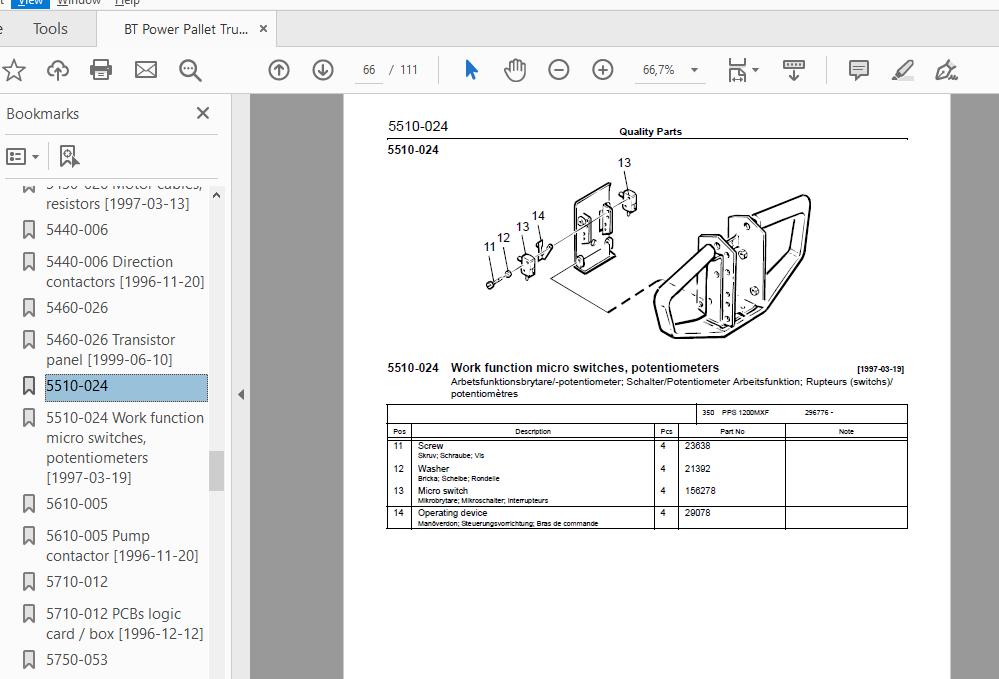Click the star bookmark icon in toolbar
This screenshot has width=999, height=679.
pyautogui.click(x=13, y=69)
